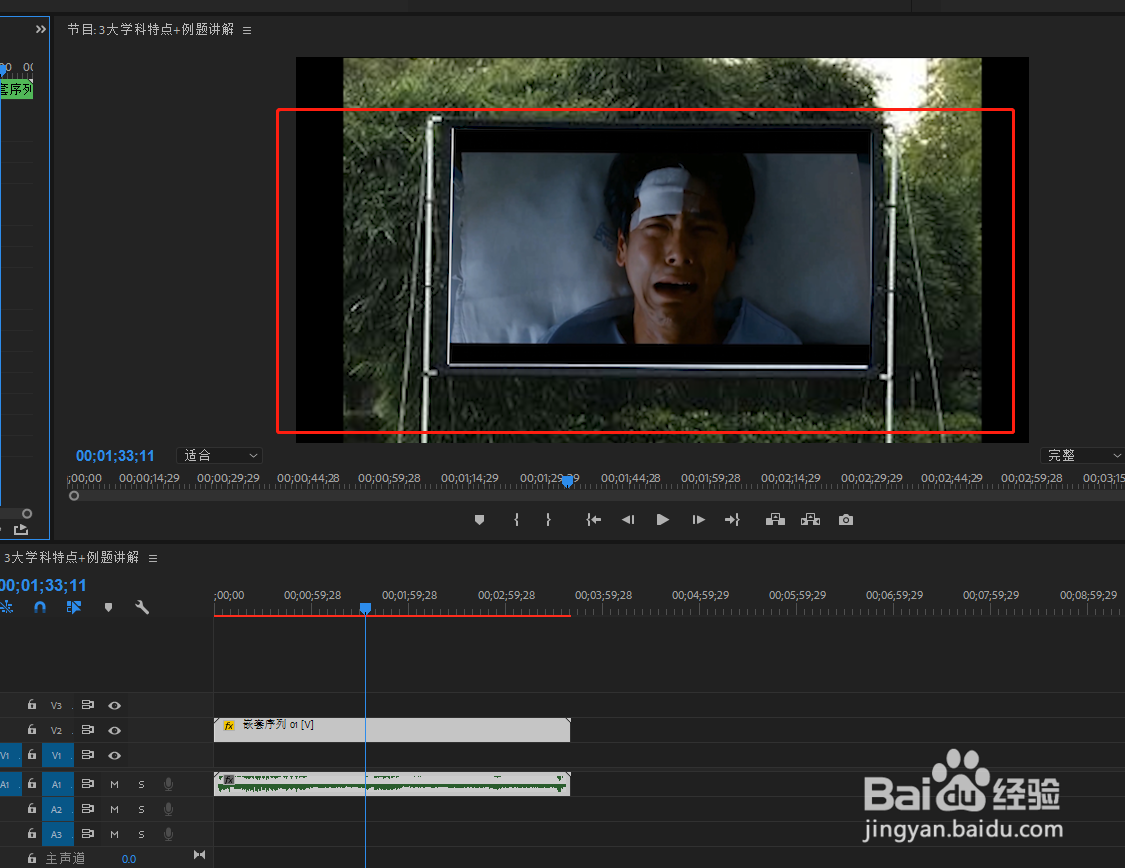Toggle lock on master track 主声道
The width and height of the screenshot is (1125, 868).
(32, 858)
